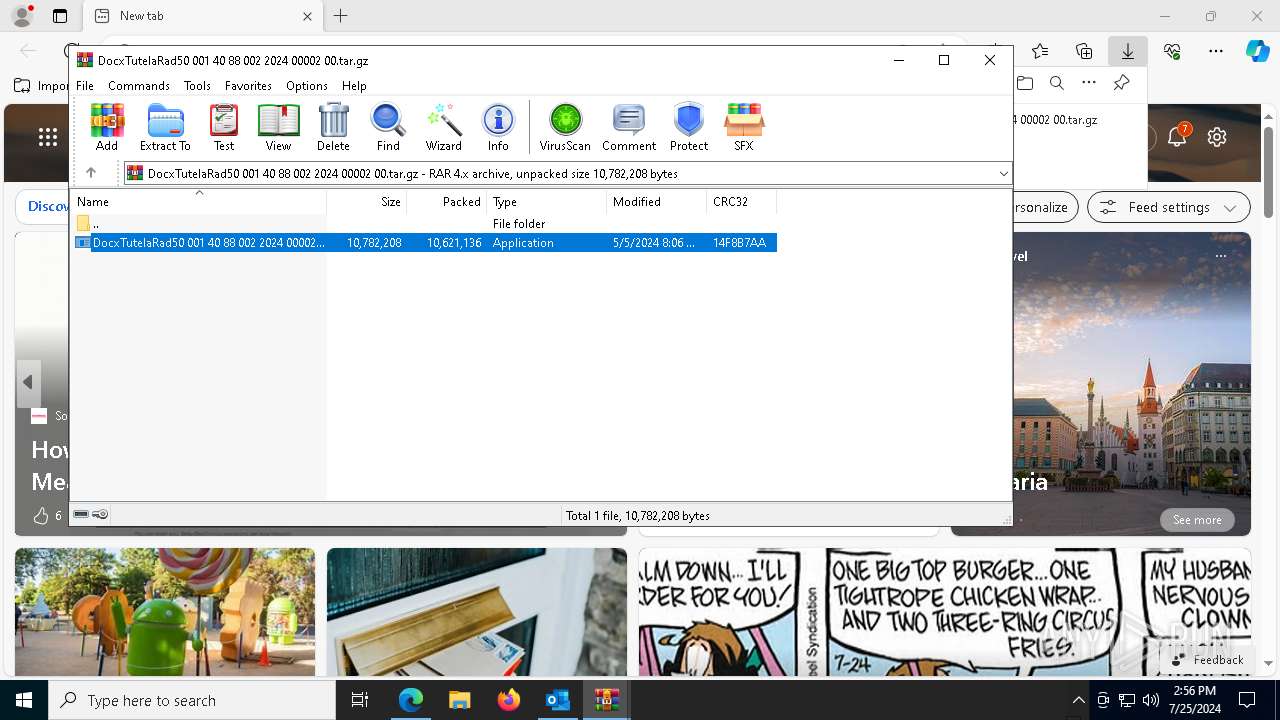1280x720 pixels.
Task: Click the Feedback button in Edge
Action: tap(1207, 660)
